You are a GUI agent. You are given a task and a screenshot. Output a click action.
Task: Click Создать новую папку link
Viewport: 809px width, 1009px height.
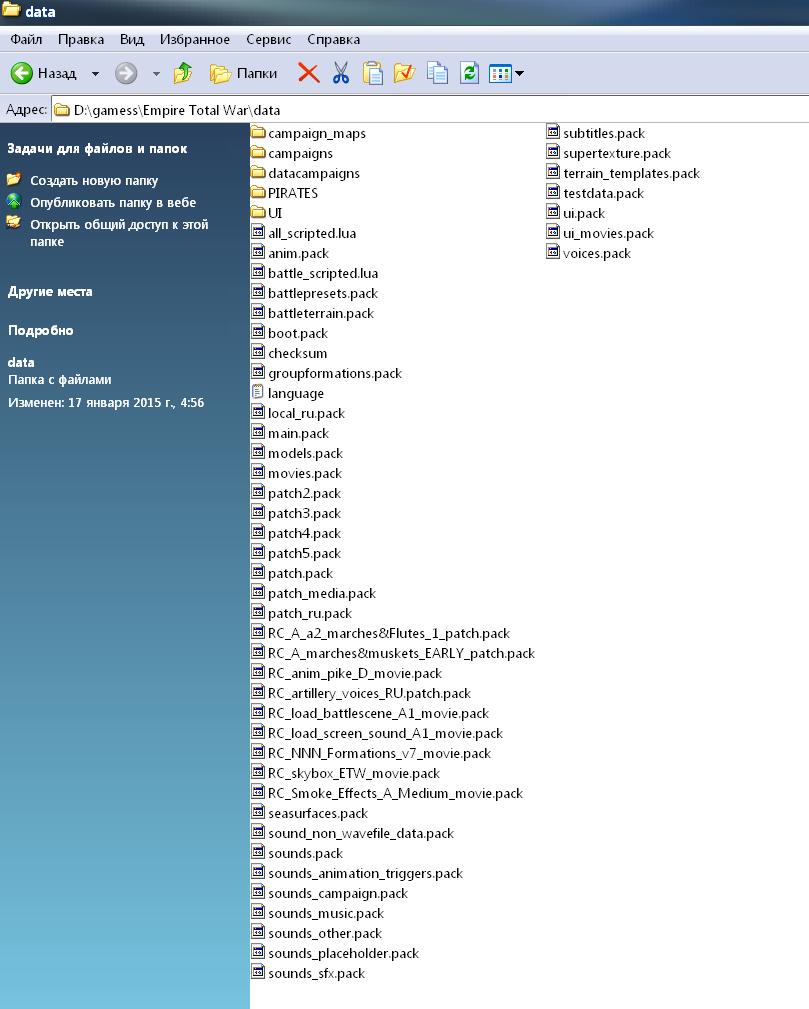(94, 181)
